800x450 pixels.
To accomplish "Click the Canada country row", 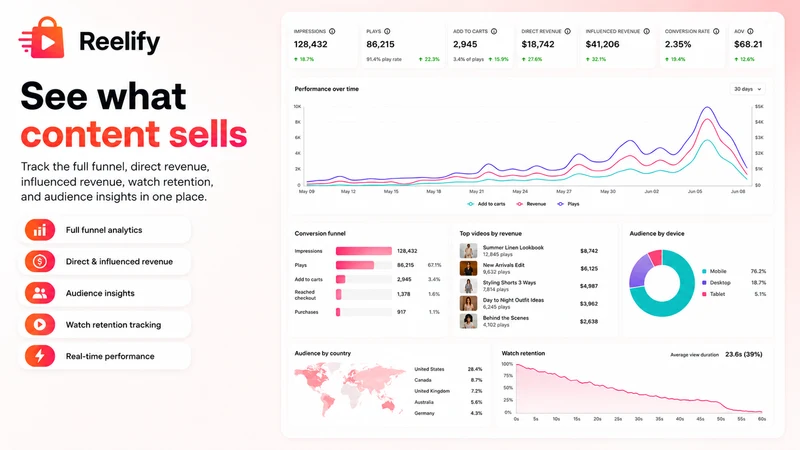I will tap(448, 380).
